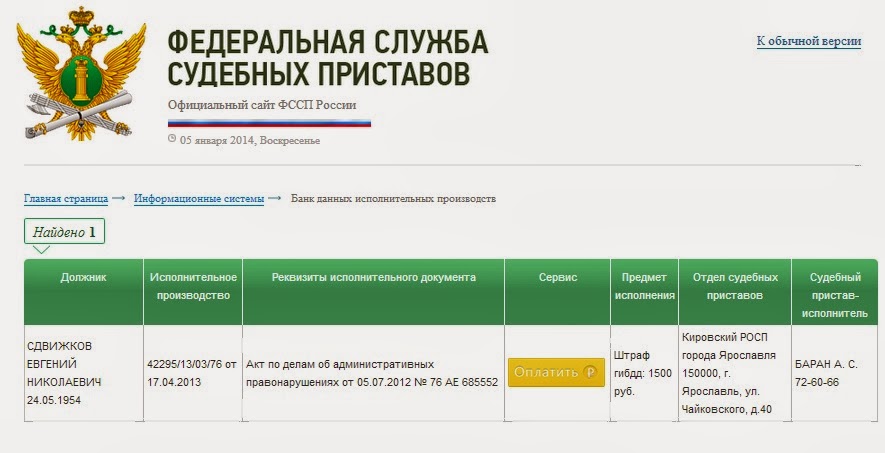Click the FSSP double-headed eagle emblem
This screenshot has width=885, height=453.
81,73
